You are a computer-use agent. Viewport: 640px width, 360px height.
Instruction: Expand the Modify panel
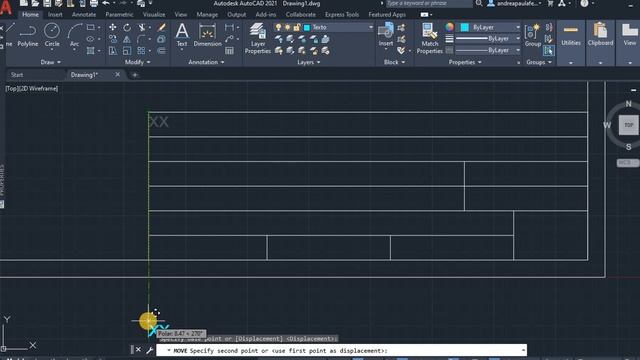tap(138, 62)
